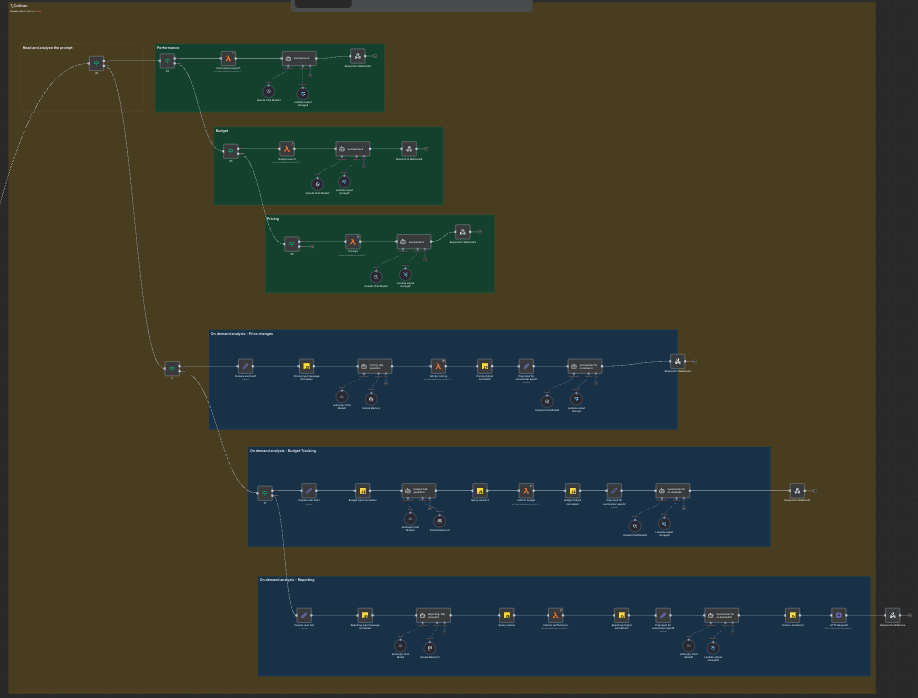Click the HTTP request node in Reporting section
The image size is (918, 698).
[x=839, y=615]
